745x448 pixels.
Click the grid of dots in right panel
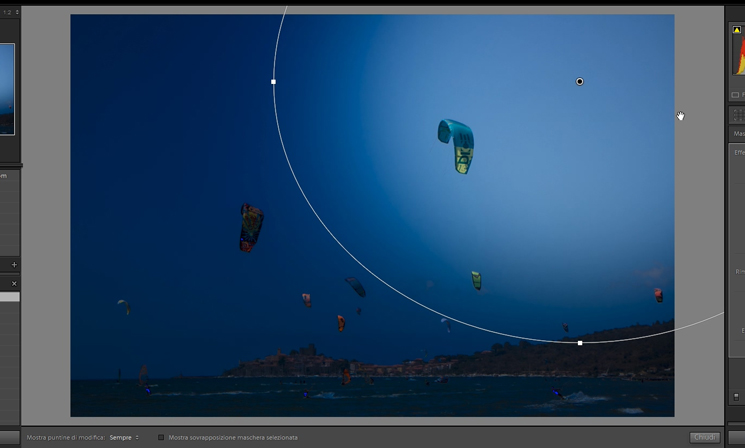pyautogui.click(x=739, y=115)
